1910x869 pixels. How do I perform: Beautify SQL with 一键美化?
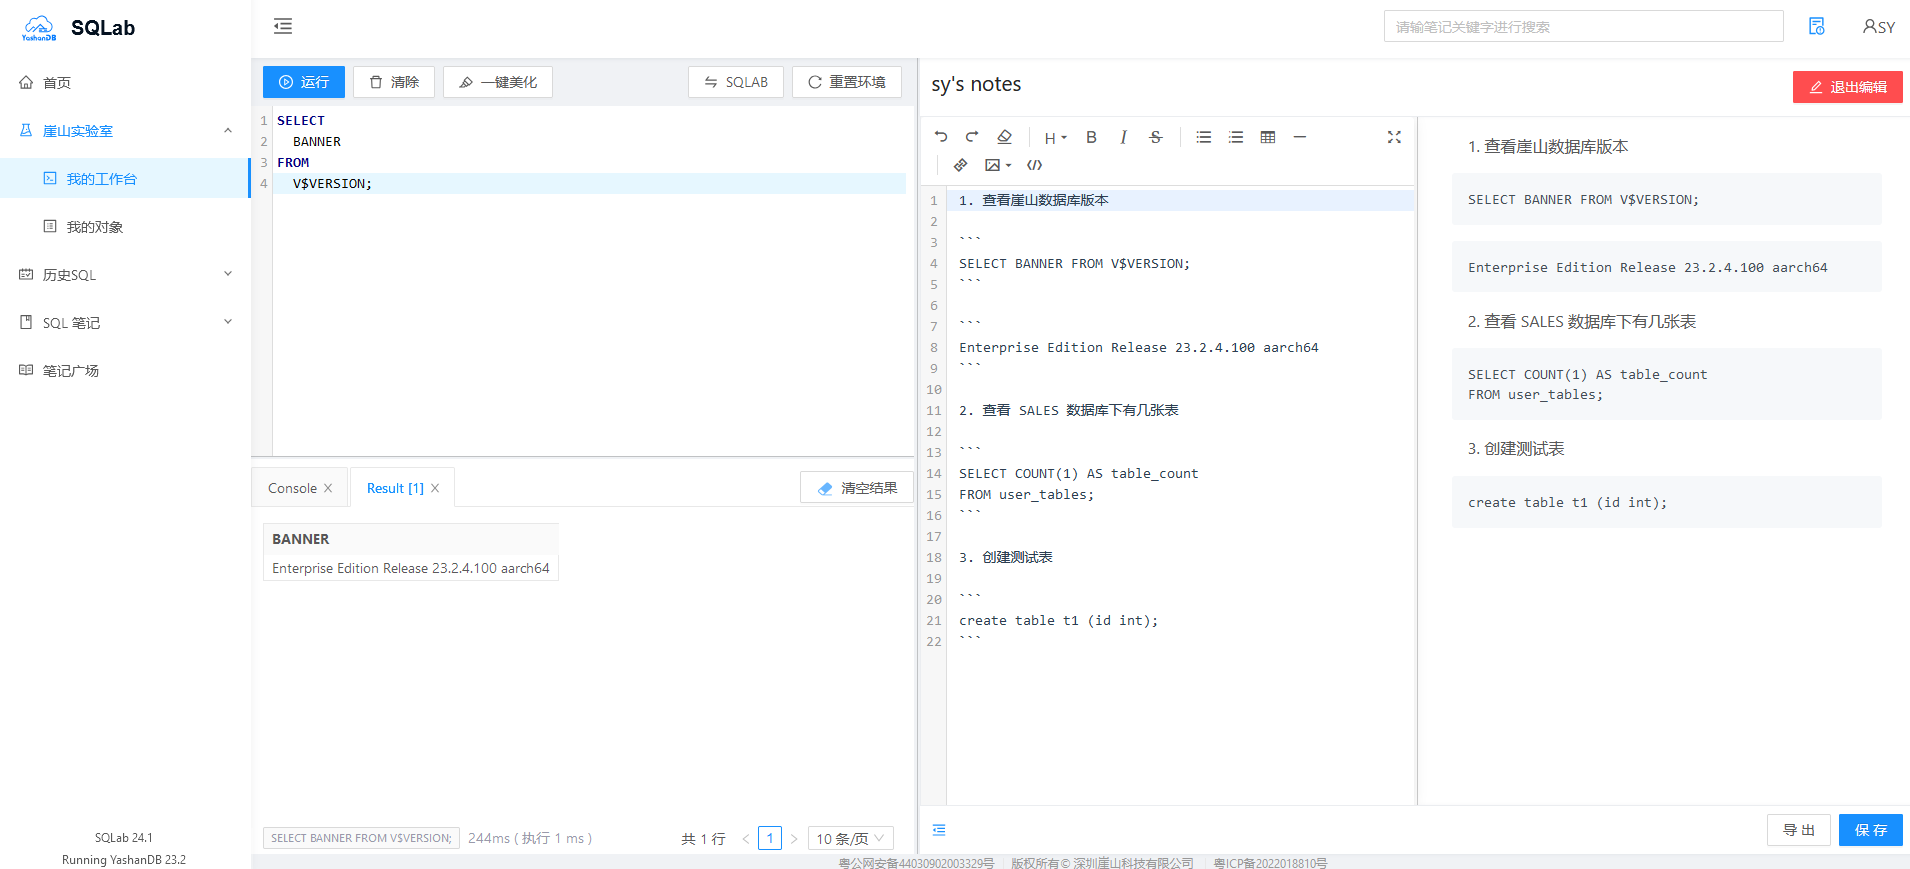(498, 82)
